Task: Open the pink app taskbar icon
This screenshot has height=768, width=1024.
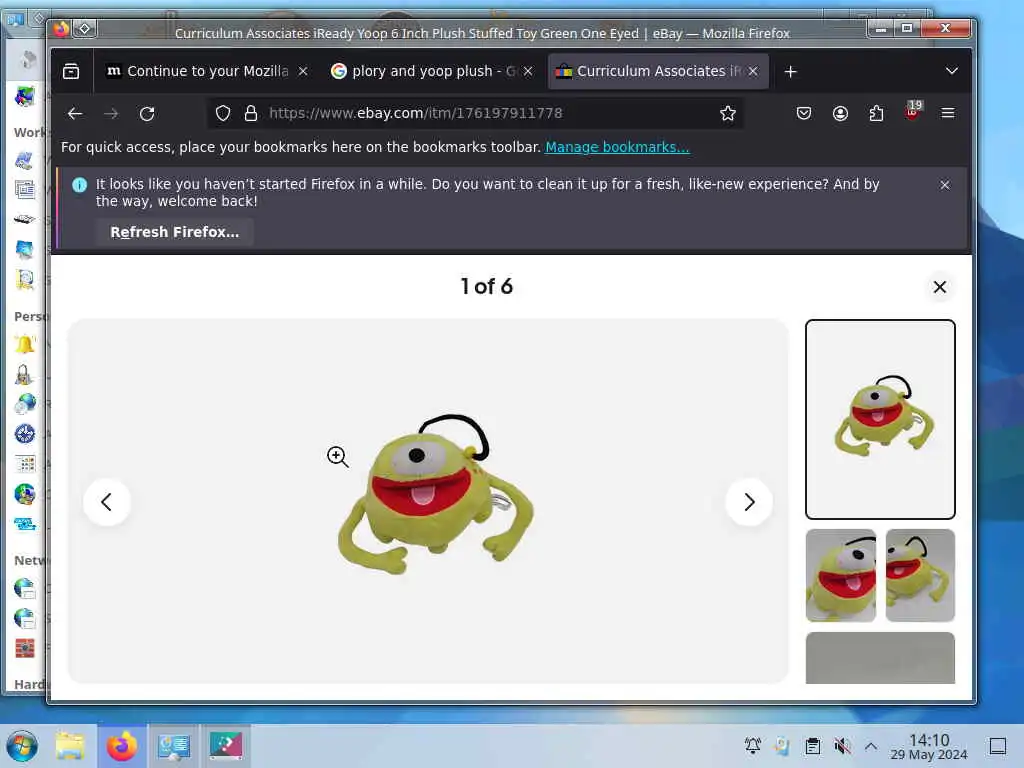Action: 226,746
